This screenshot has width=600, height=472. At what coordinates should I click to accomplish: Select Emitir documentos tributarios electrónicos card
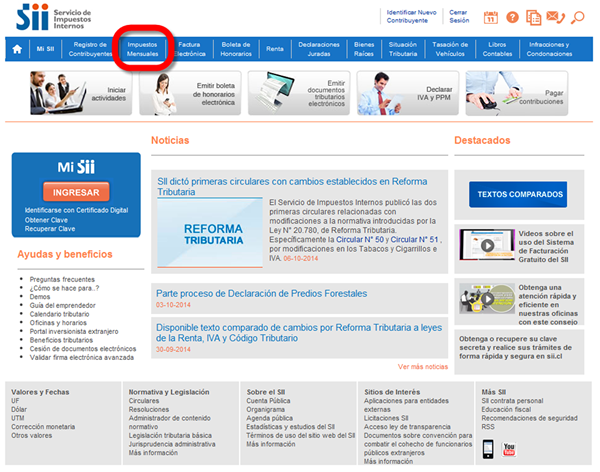(x=299, y=93)
